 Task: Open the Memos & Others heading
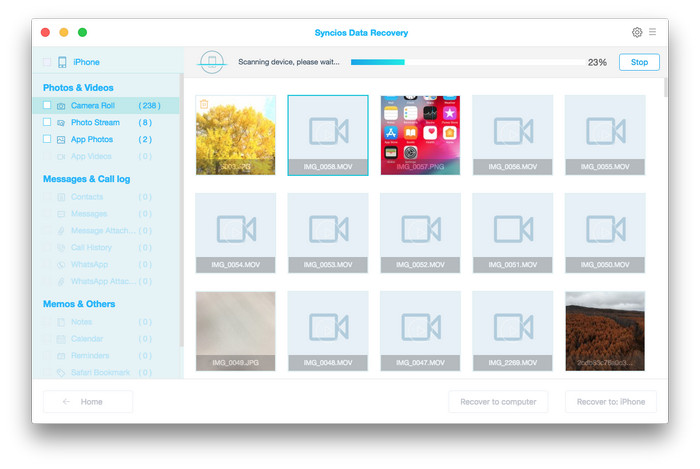pyautogui.click(x=79, y=304)
